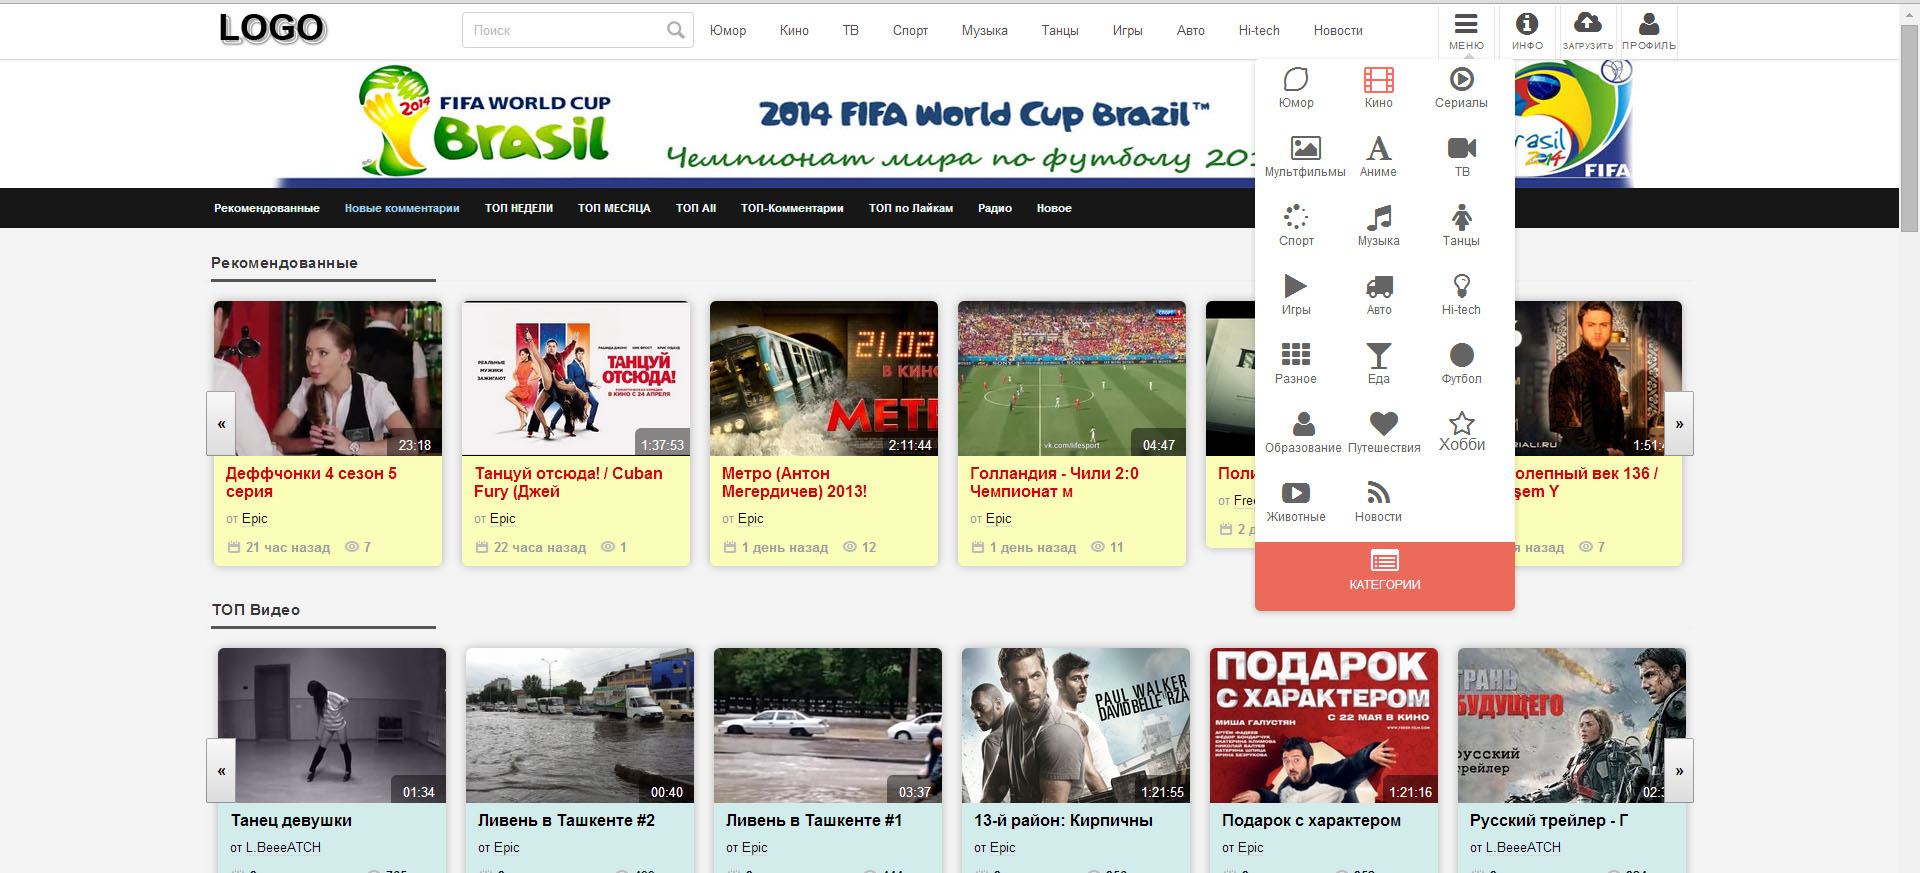Open Кино in top navigation

(794, 30)
